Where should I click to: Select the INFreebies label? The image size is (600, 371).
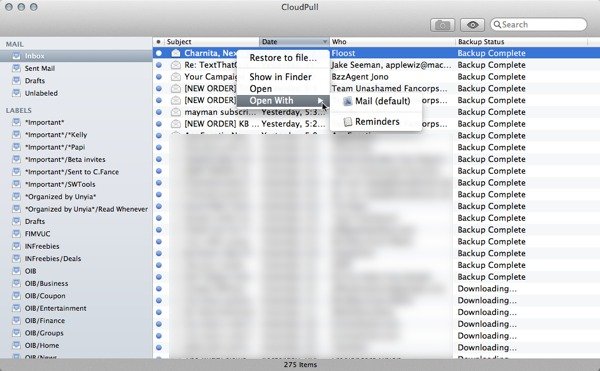click(x=76, y=246)
